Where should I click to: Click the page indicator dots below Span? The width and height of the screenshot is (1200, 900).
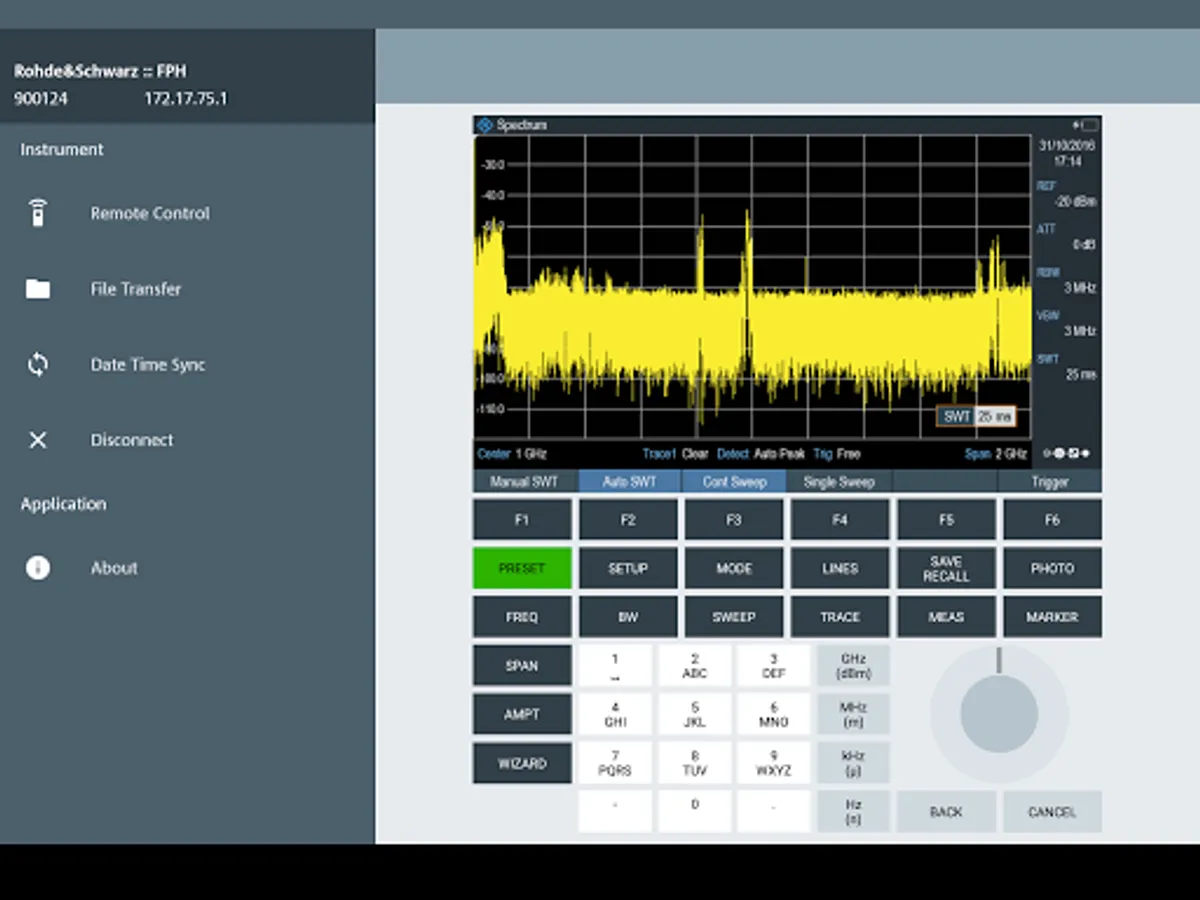[x=1066, y=453]
